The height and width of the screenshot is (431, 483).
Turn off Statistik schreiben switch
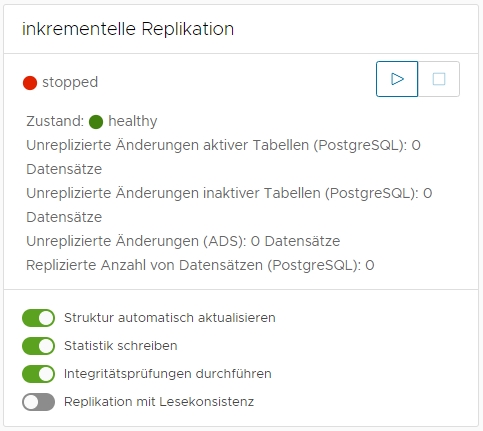pyautogui.click(x=38, y=346)
